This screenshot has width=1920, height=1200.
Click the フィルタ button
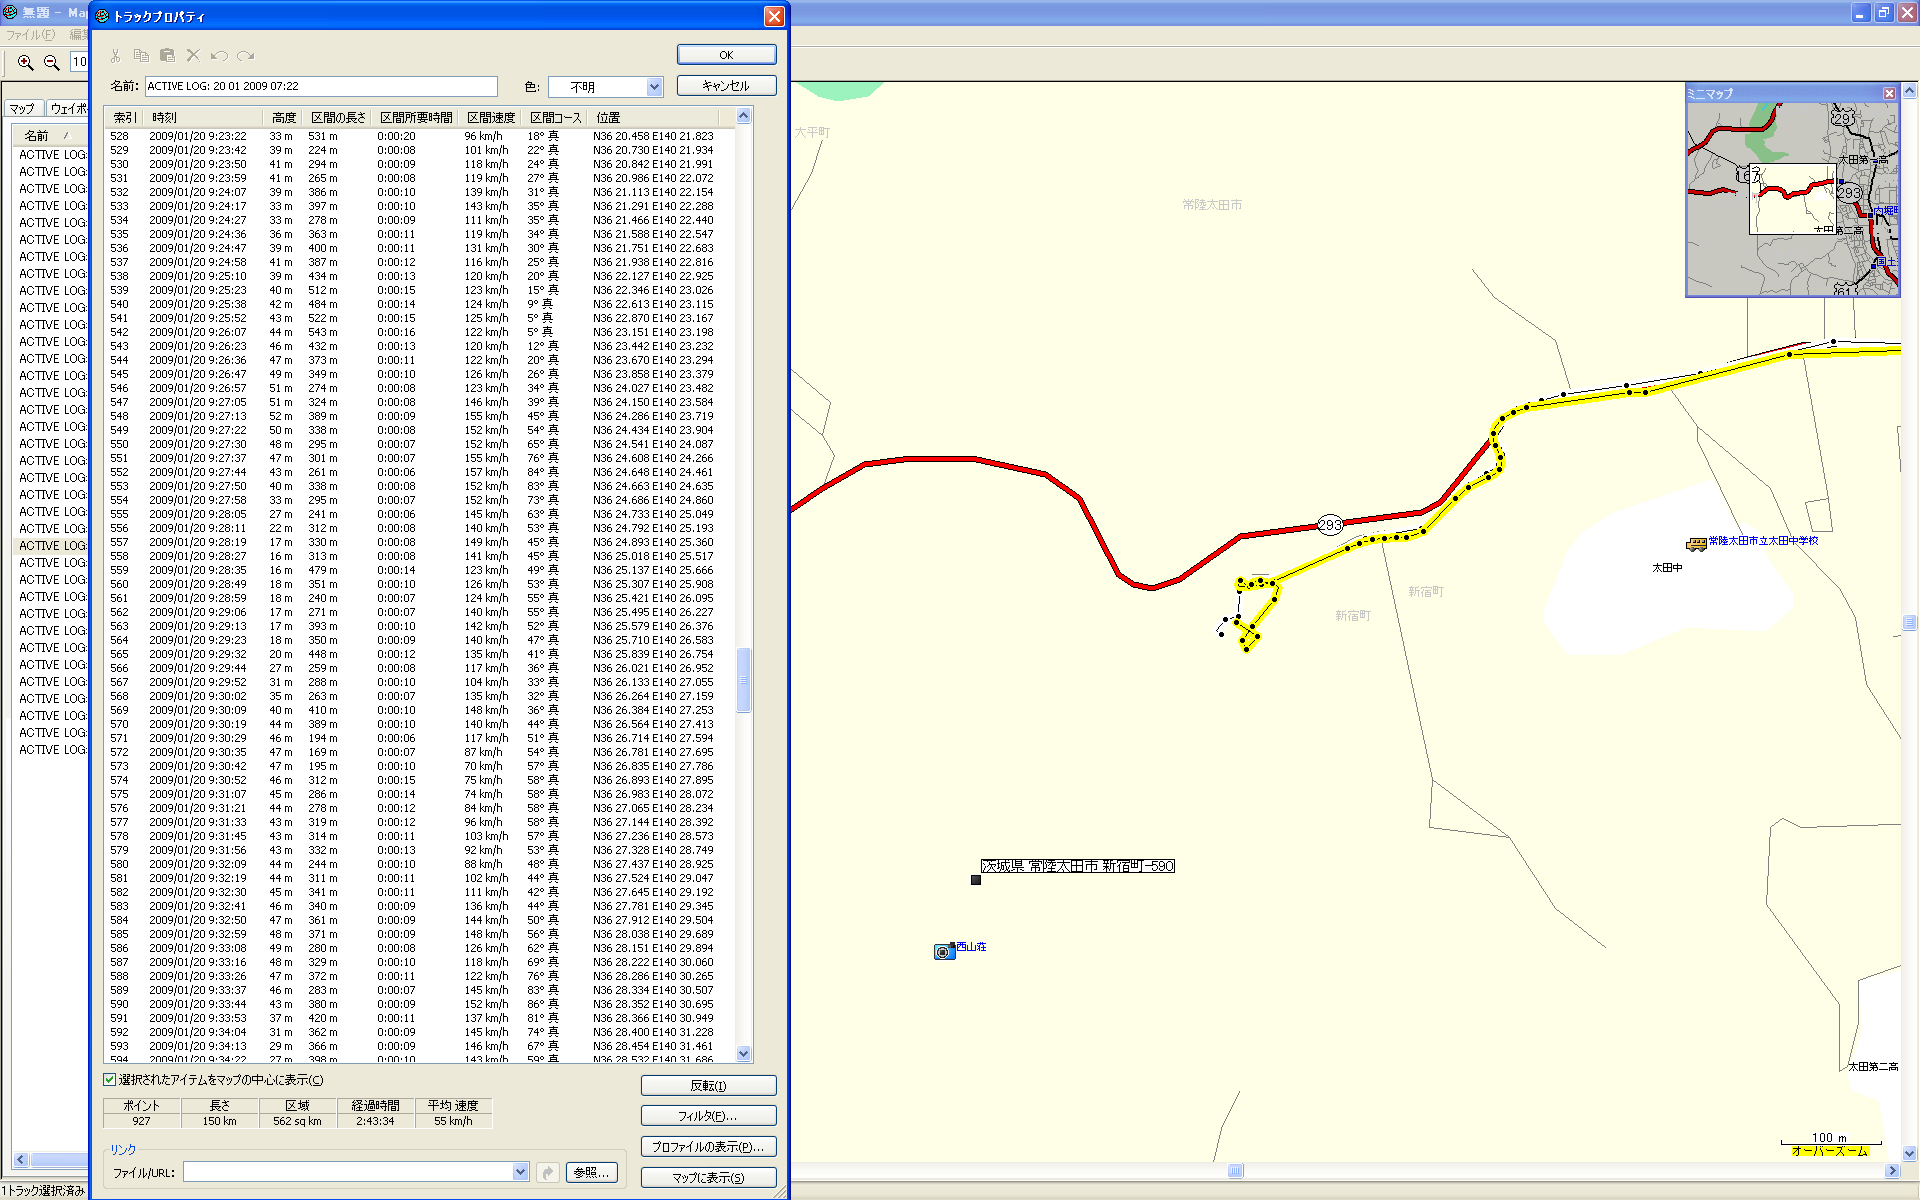pyautogui.click(x=708, y=1116)
